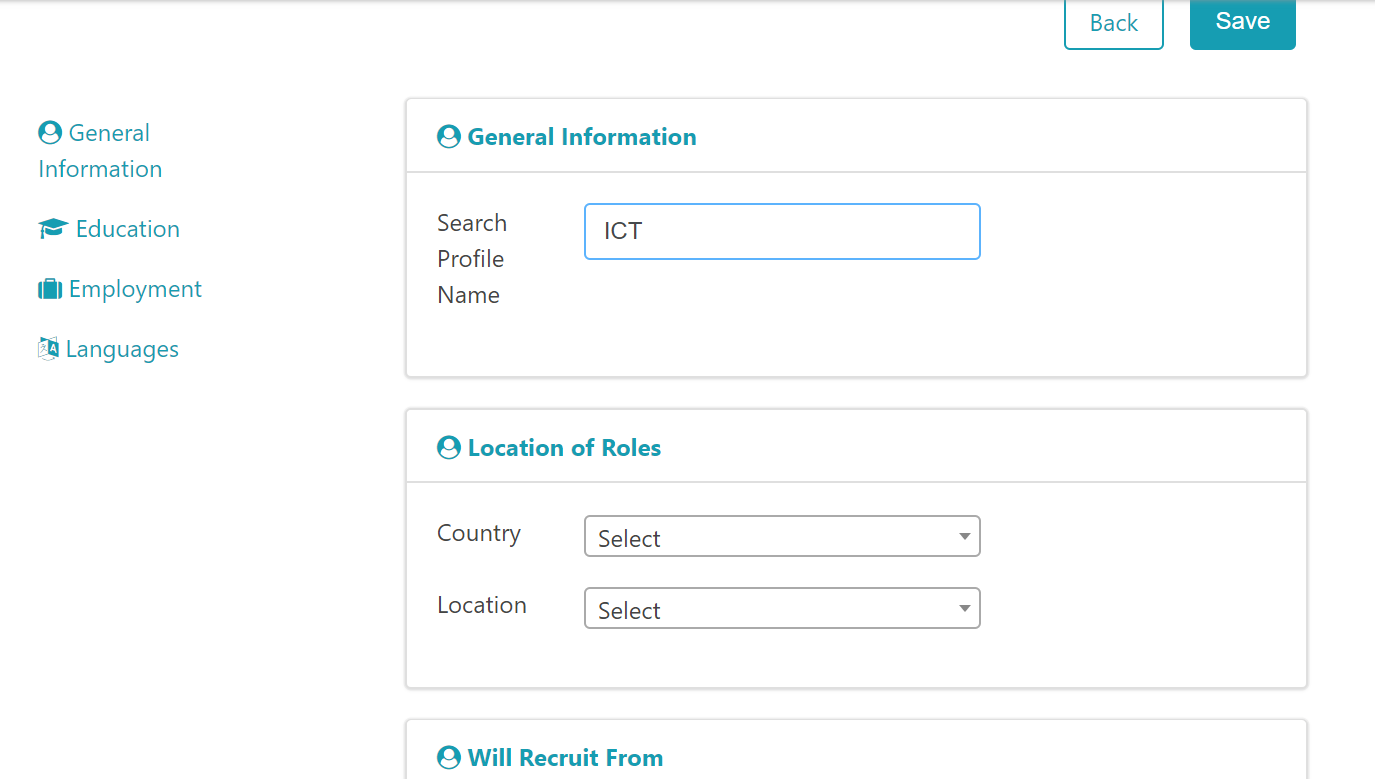The height and width of the screenshot is (782, 1375).
Task: Click the Search Profile Name field containing ICT
Action: click(782, 231)
